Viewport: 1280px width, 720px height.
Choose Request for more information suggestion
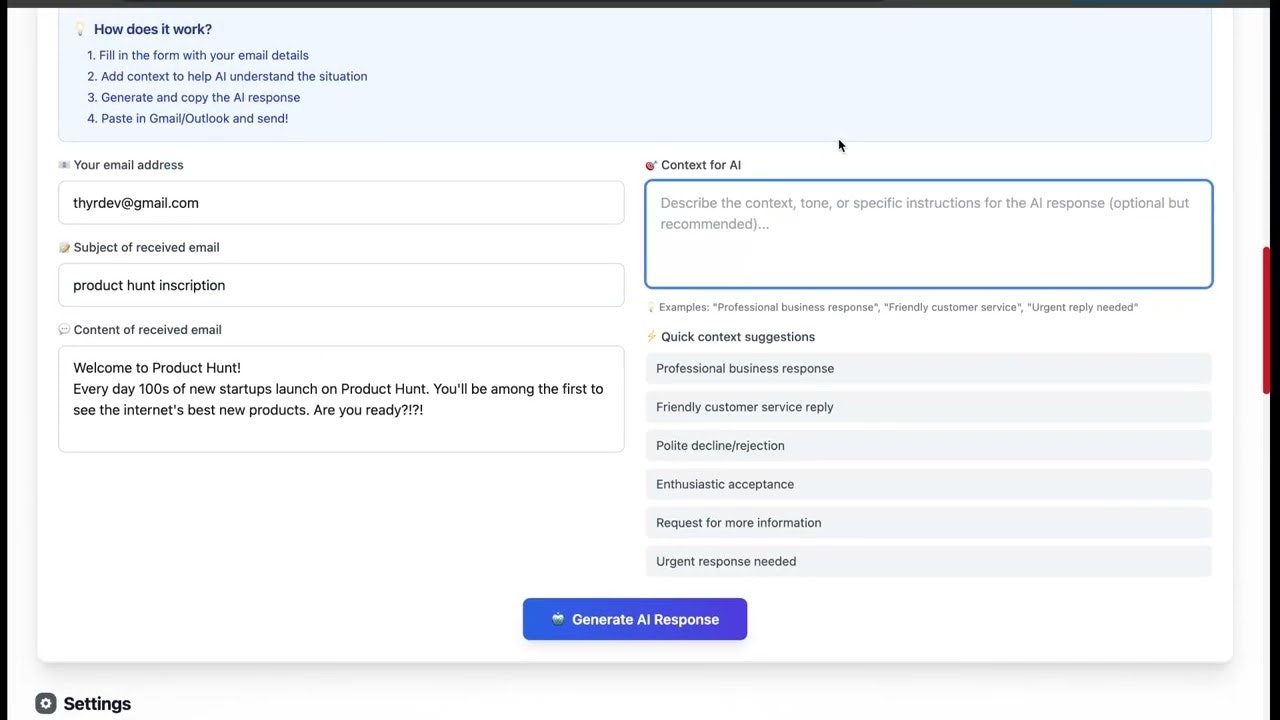tap(928, 522)
